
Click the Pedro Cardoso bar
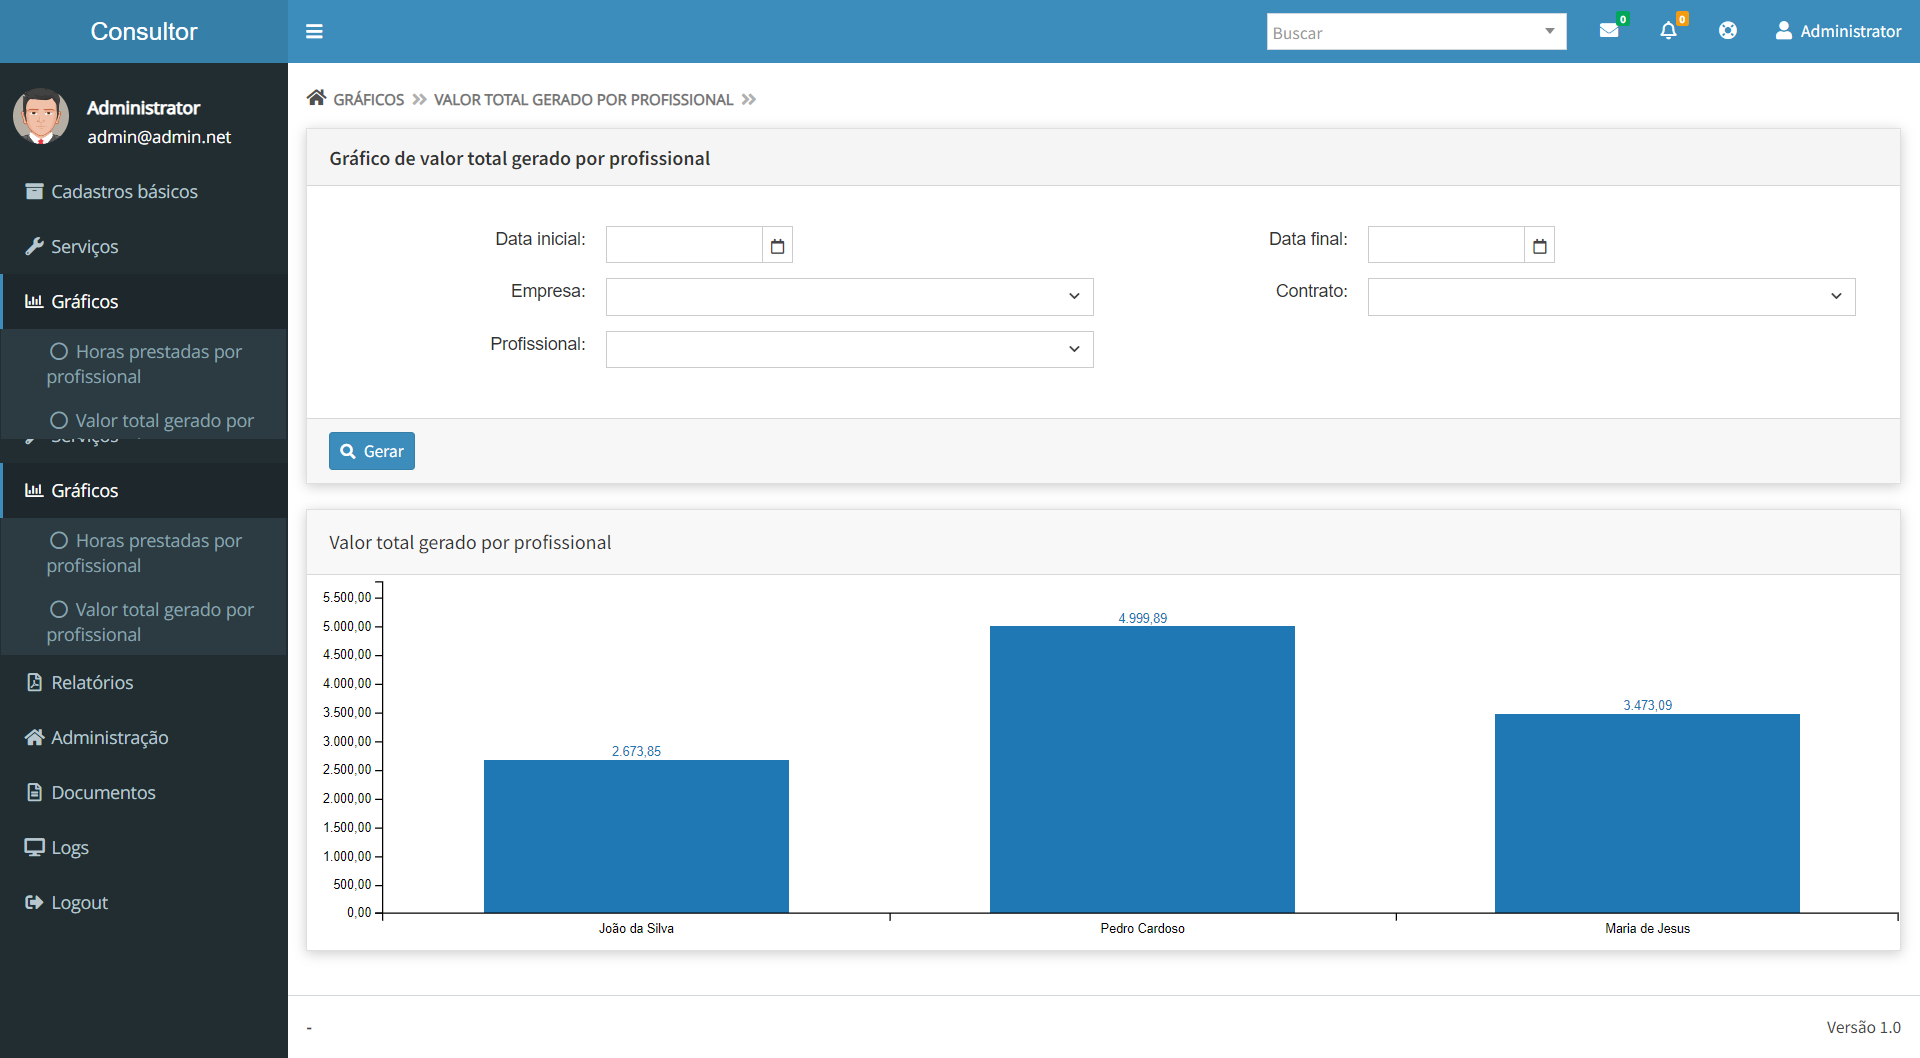coord(1142,769)
